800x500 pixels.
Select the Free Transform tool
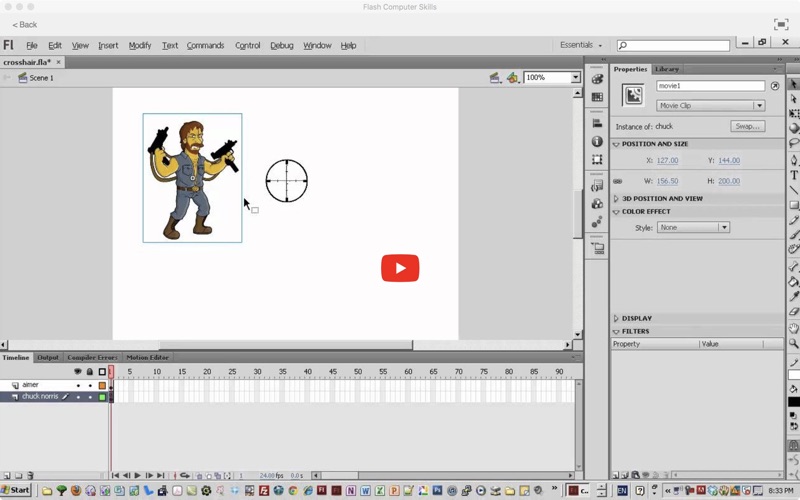pos(793,113)
